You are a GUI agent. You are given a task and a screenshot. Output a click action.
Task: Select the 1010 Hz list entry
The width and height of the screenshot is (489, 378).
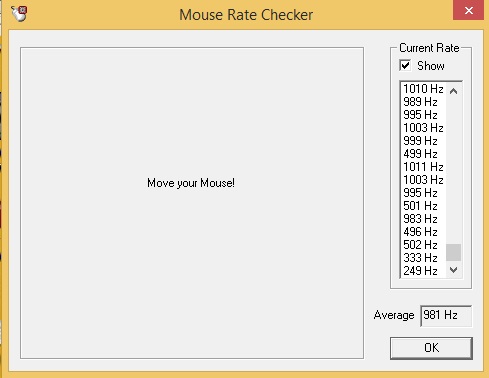point(423,89)
